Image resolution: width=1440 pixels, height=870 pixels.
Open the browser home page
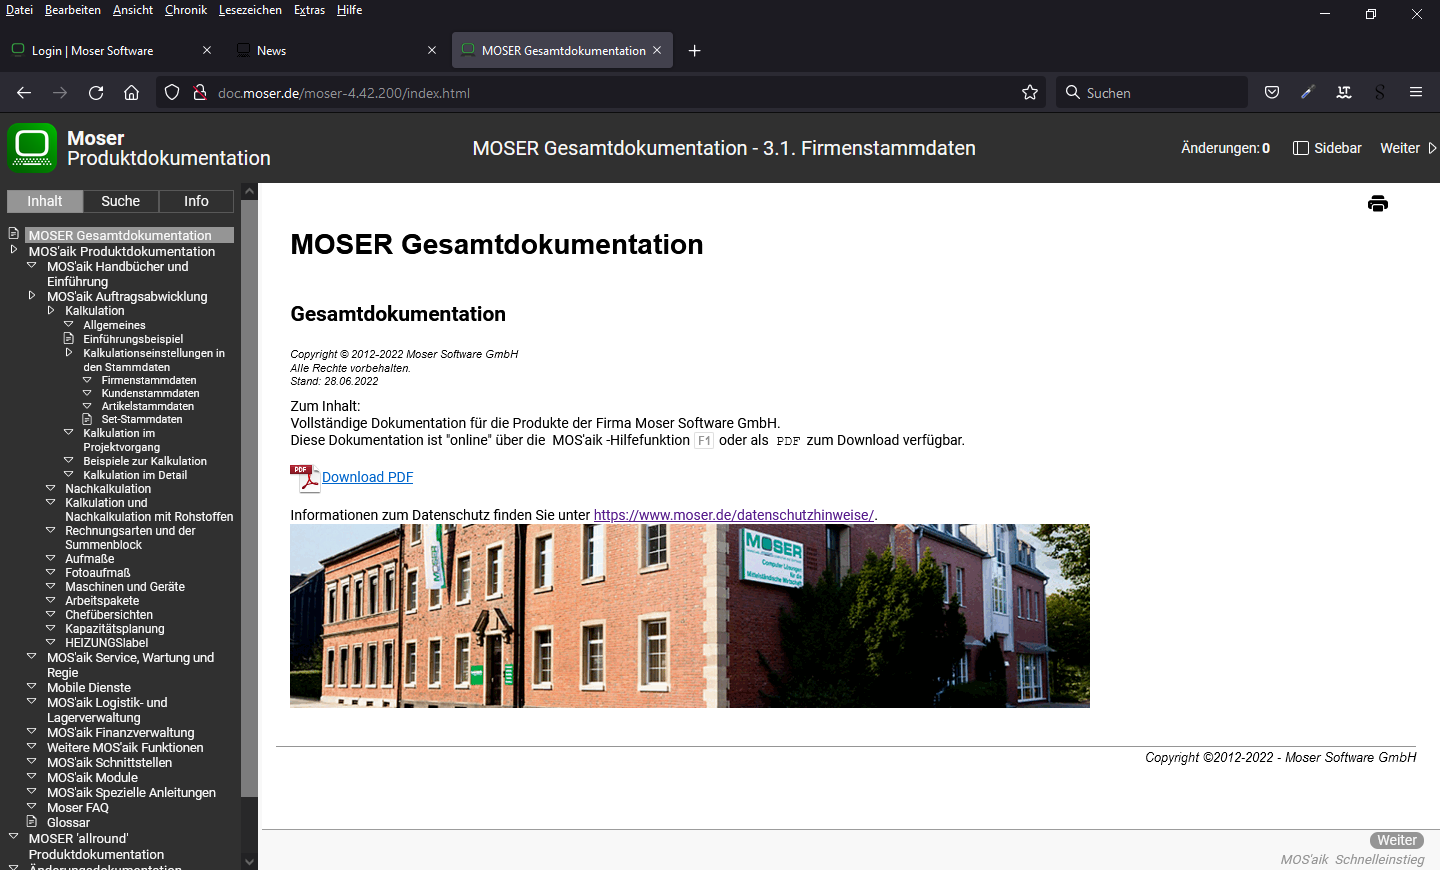point(131,92)
